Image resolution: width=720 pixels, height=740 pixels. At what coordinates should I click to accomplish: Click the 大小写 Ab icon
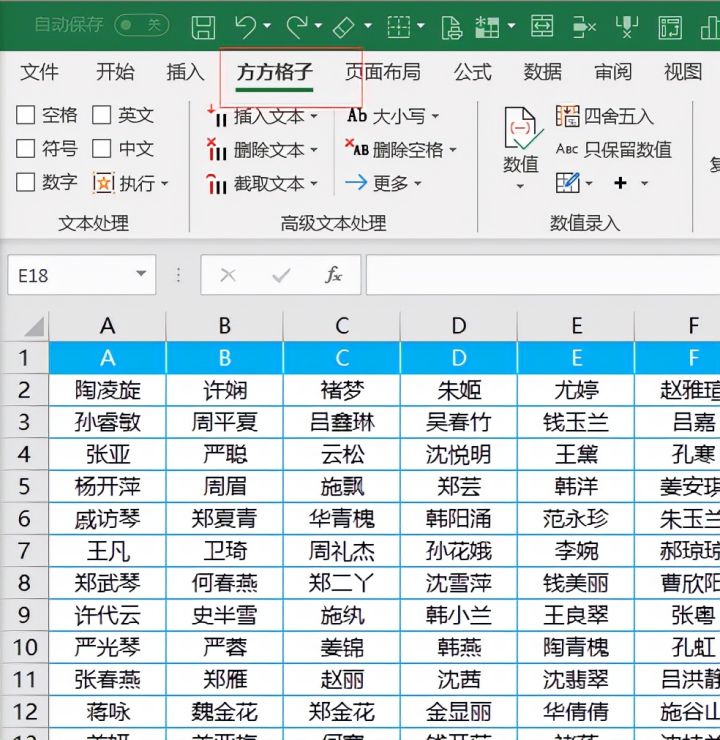click(x=357, y=115)
